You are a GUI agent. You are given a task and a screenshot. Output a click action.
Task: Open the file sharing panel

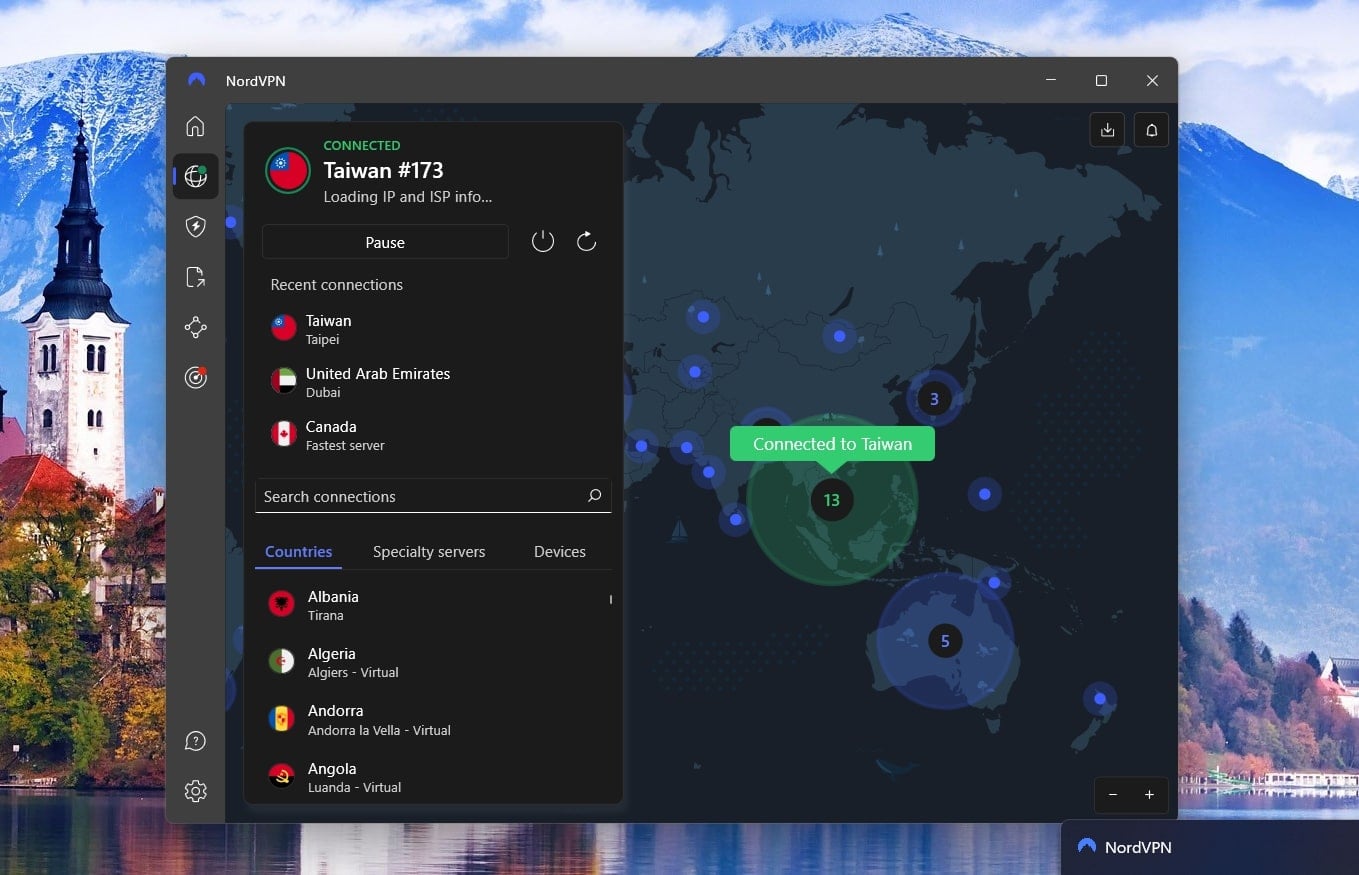195,277
